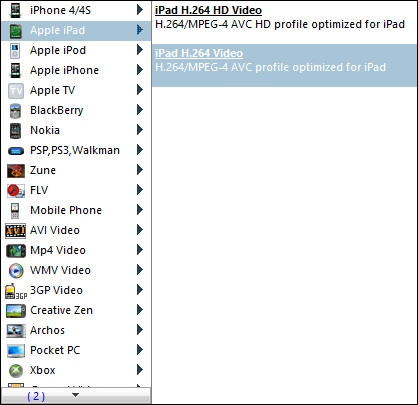Click the Apple TV icon
Image resolution: width=418 pixels, height=405 pixels.
[x=16, y=91]
